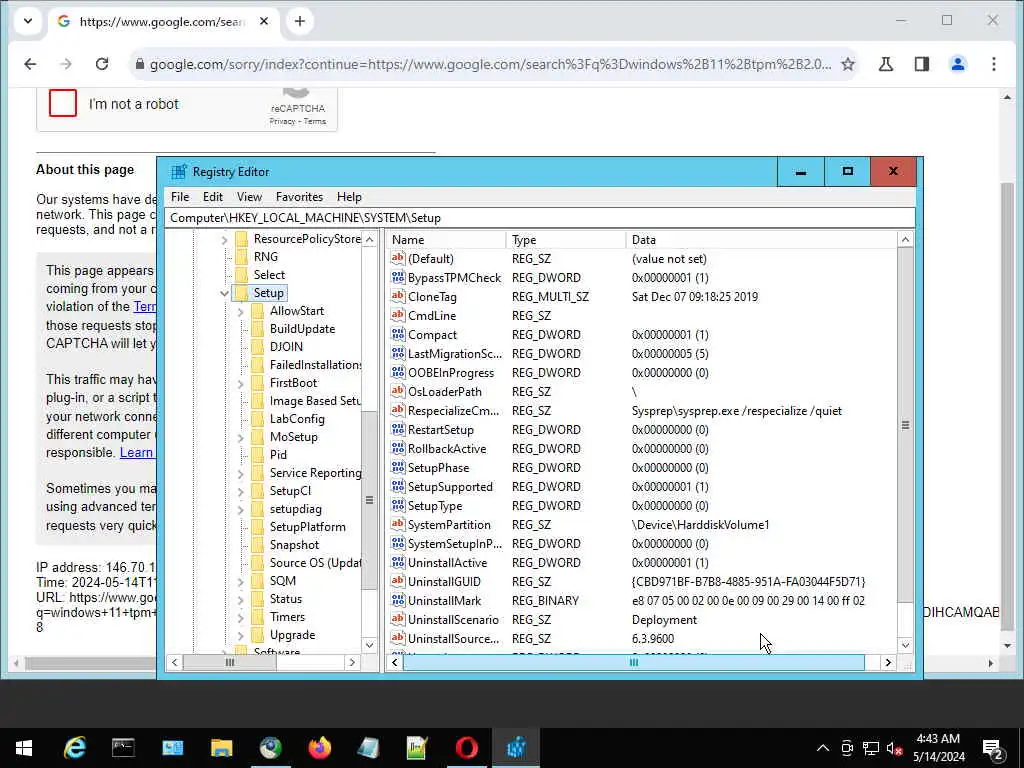Click the Registry Editor title bar icon
1024x768 pixels.
click(178, 172)
